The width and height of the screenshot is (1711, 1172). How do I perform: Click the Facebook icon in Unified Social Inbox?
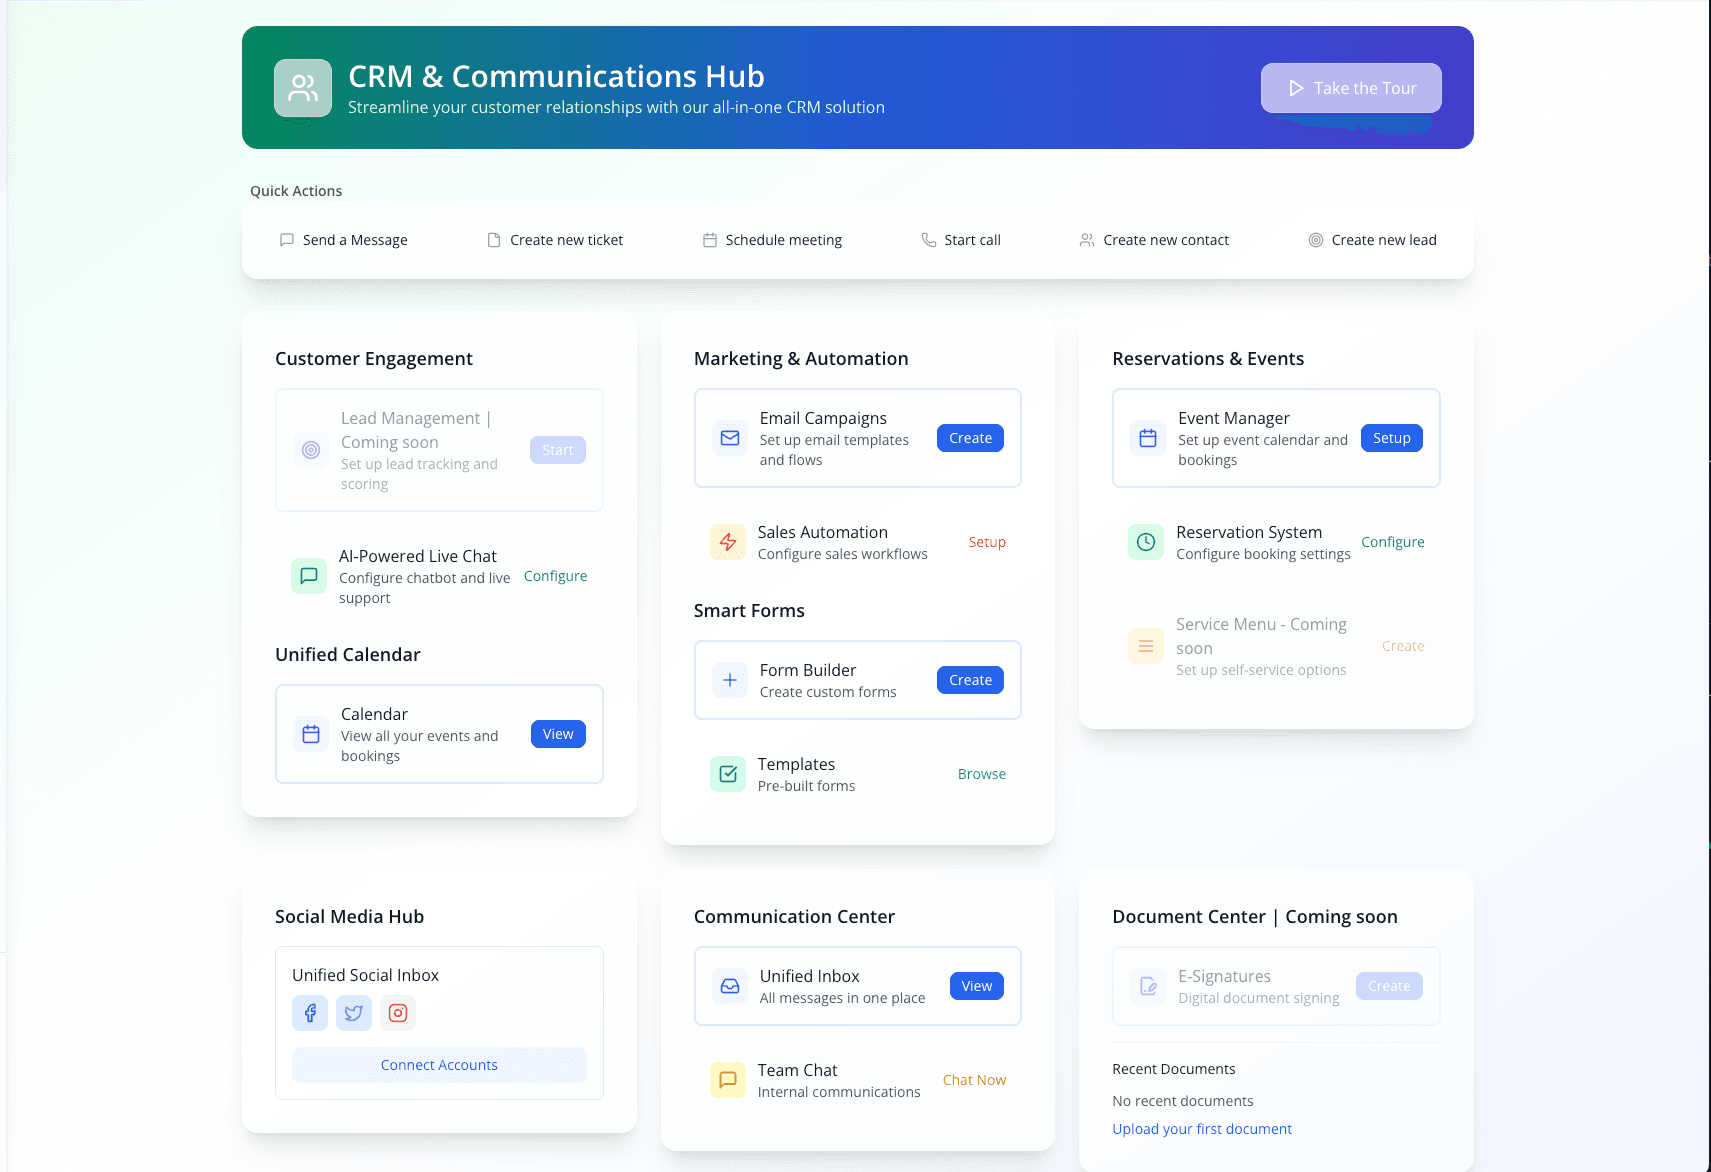click(x=309, y=1012)
